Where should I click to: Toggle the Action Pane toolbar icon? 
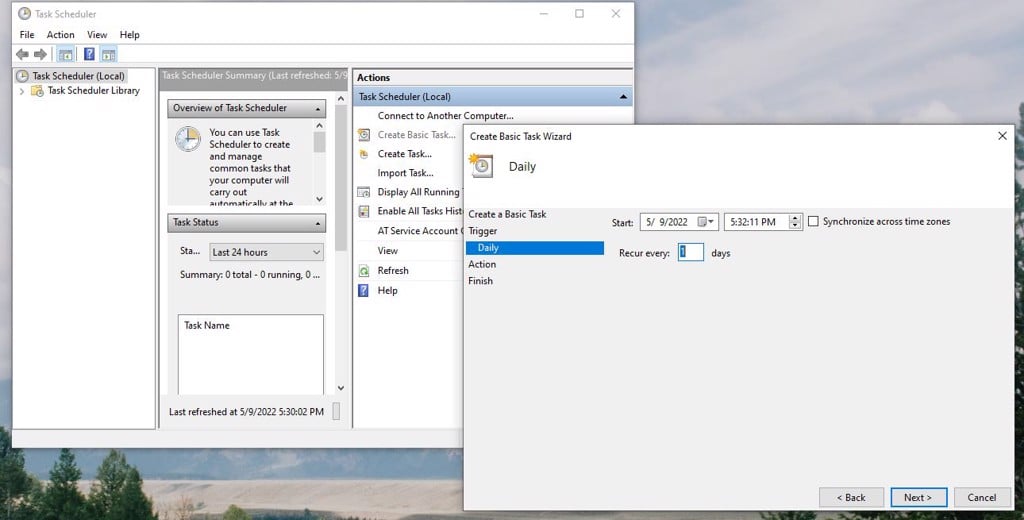[108, 54]
